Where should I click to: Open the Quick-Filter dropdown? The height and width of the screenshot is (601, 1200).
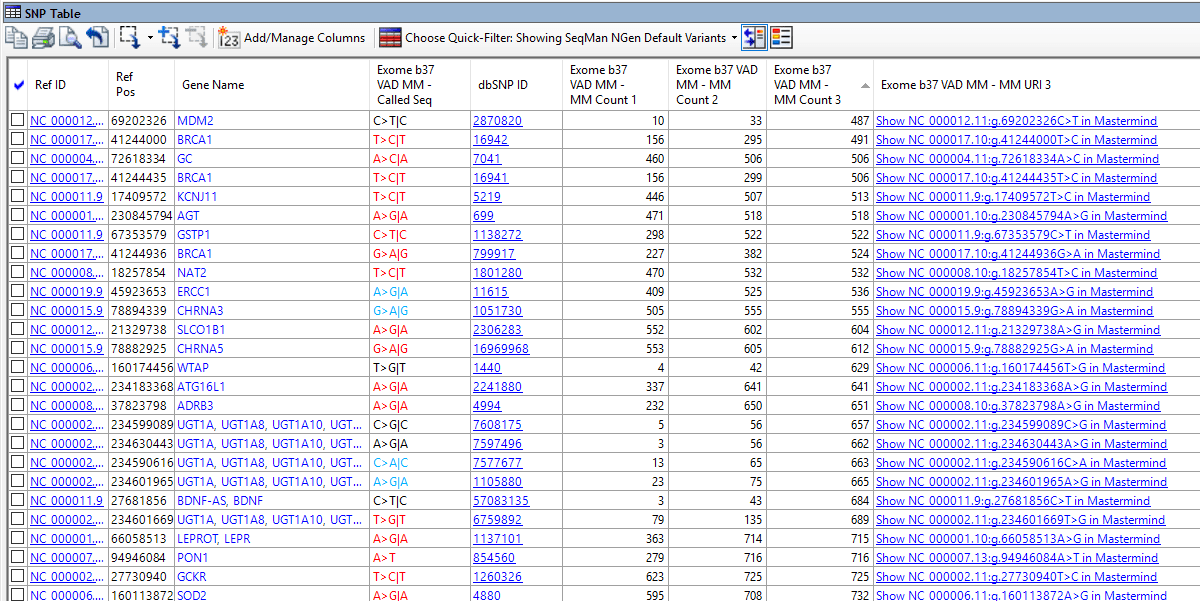[736, 37]
